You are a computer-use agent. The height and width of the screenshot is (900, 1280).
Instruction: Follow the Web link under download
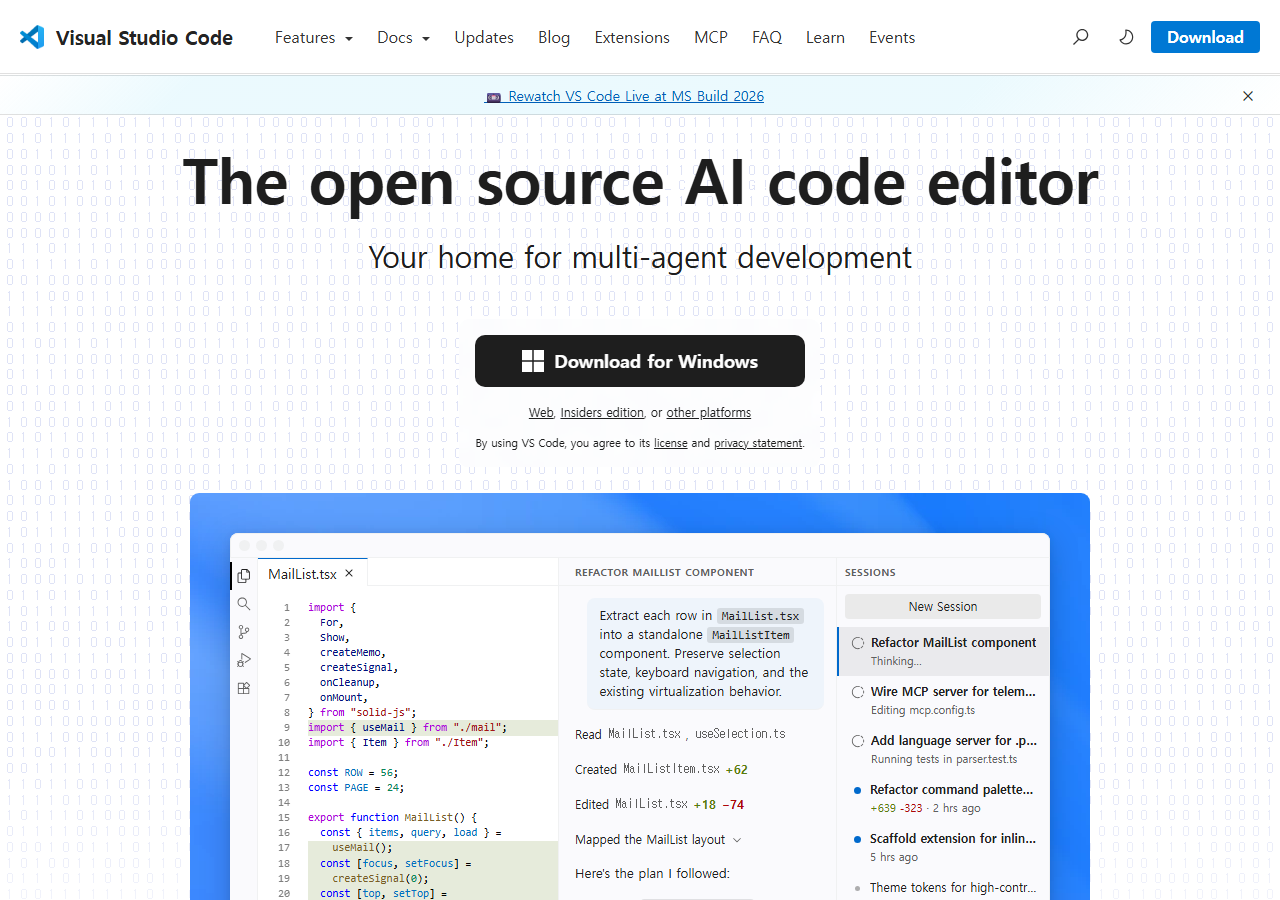point(541,412)
